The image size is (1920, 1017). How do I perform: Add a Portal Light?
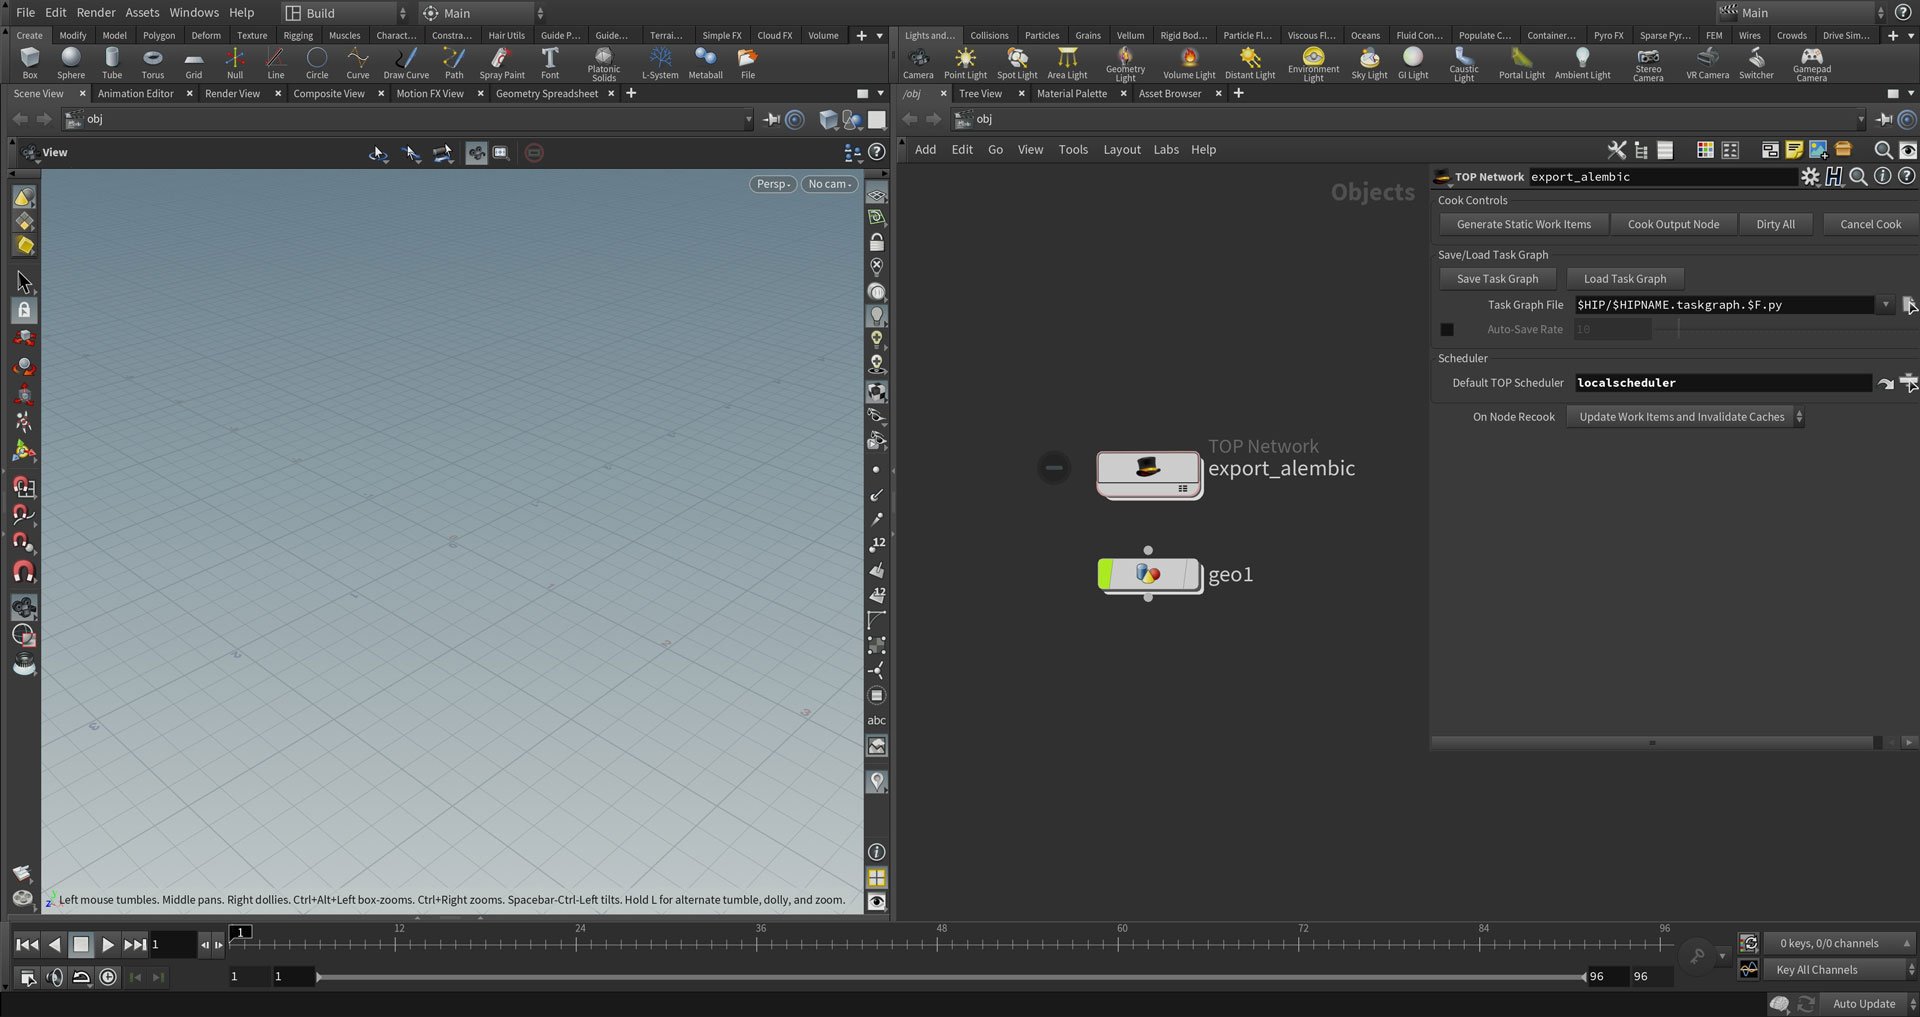1521,63
